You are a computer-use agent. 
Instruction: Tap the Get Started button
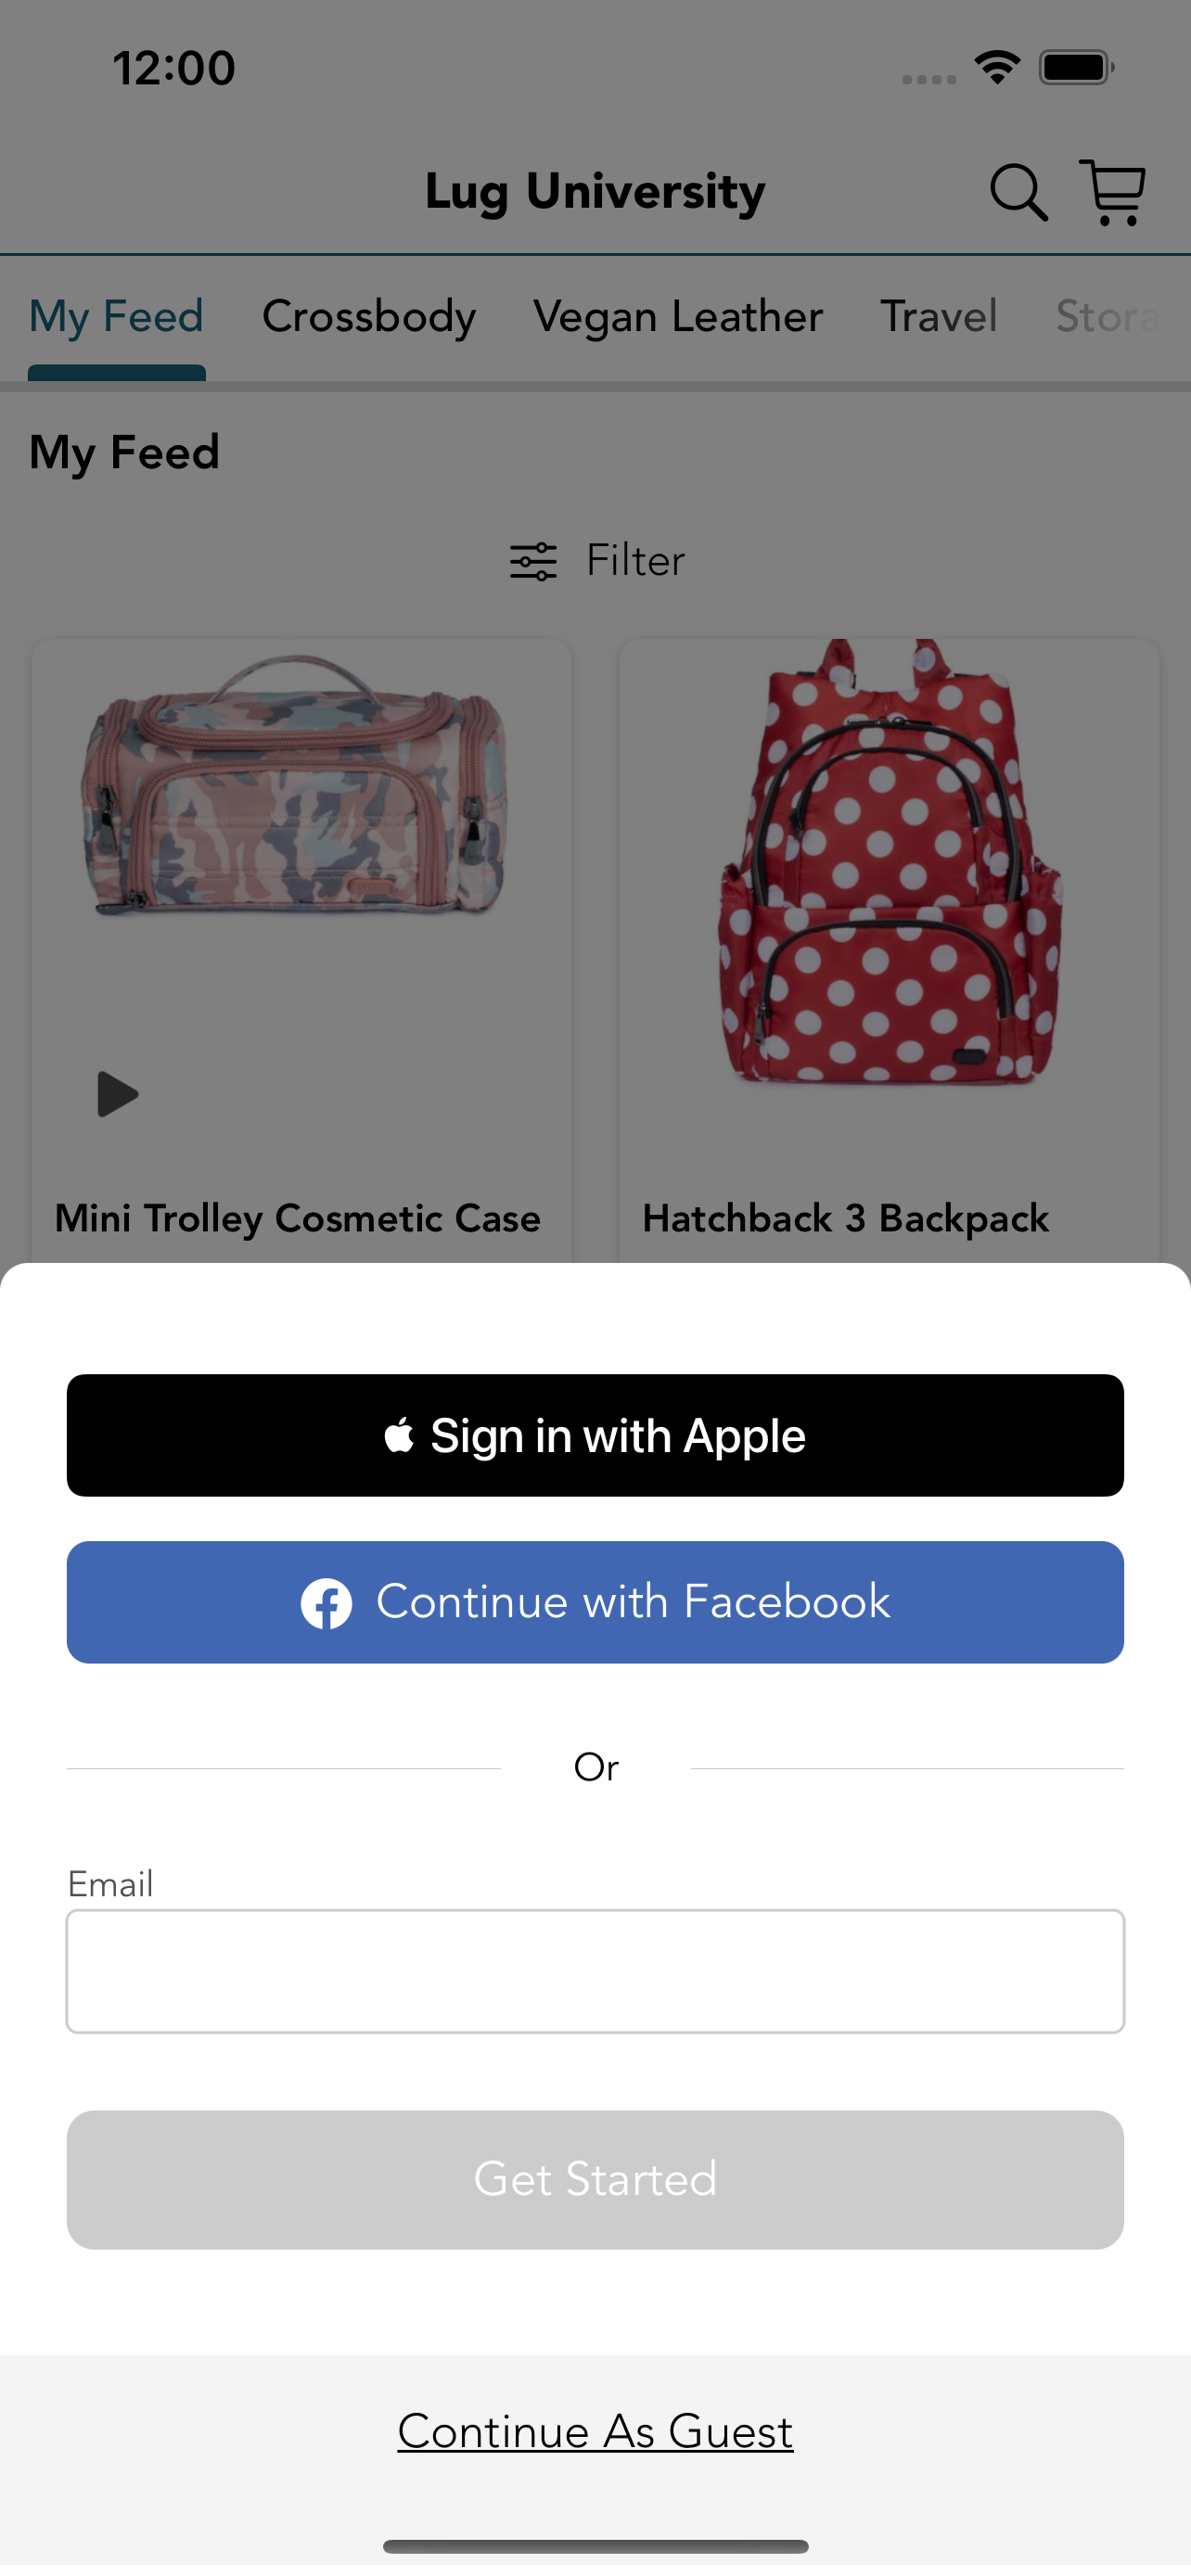coord(595,2180)
